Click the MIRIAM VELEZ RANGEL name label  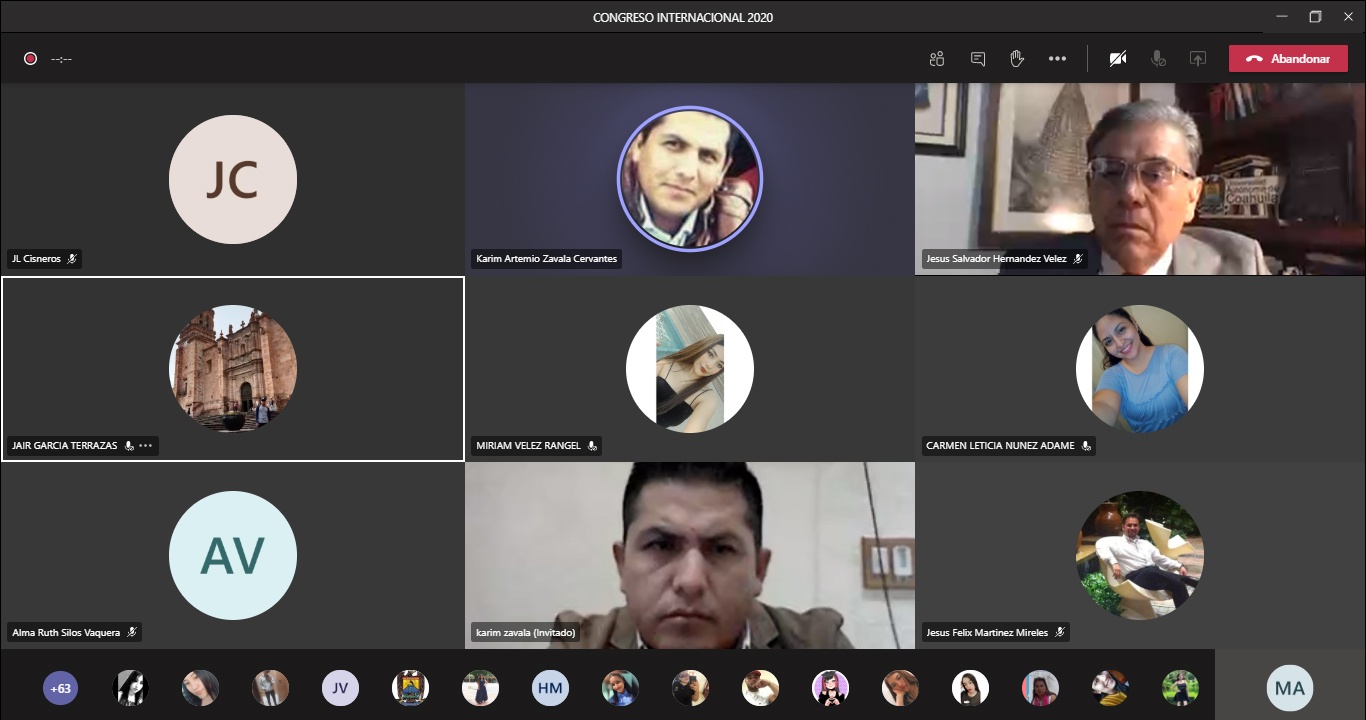(x=529, y=446)
